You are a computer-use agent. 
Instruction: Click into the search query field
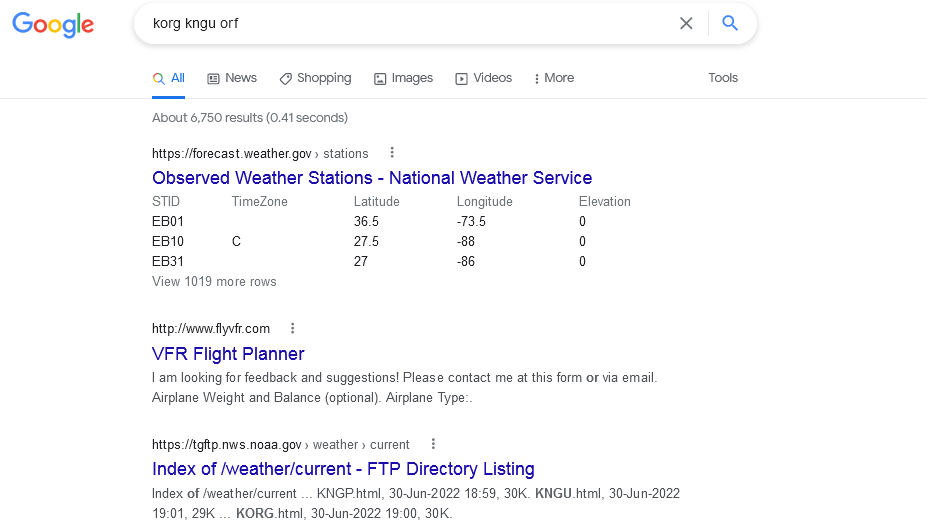click(x=400, y=23)
